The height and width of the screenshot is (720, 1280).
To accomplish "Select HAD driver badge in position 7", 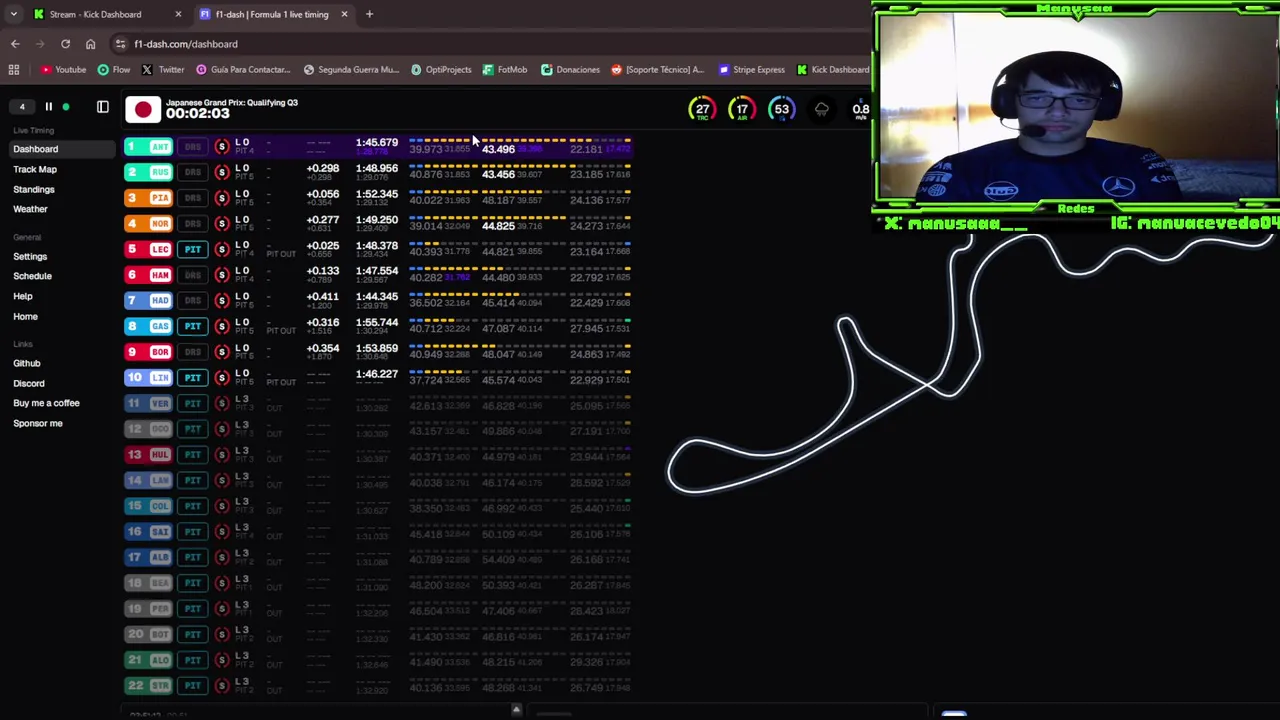I will pyautogui.click(x=149, y=301).
